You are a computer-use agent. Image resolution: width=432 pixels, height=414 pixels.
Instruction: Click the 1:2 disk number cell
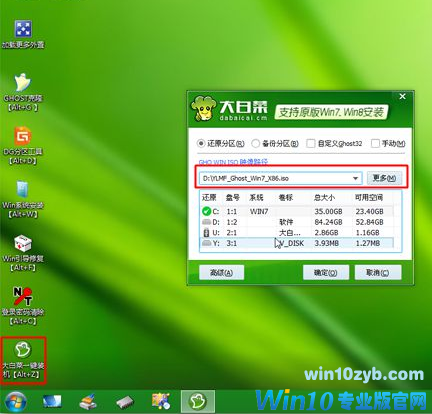232,222
